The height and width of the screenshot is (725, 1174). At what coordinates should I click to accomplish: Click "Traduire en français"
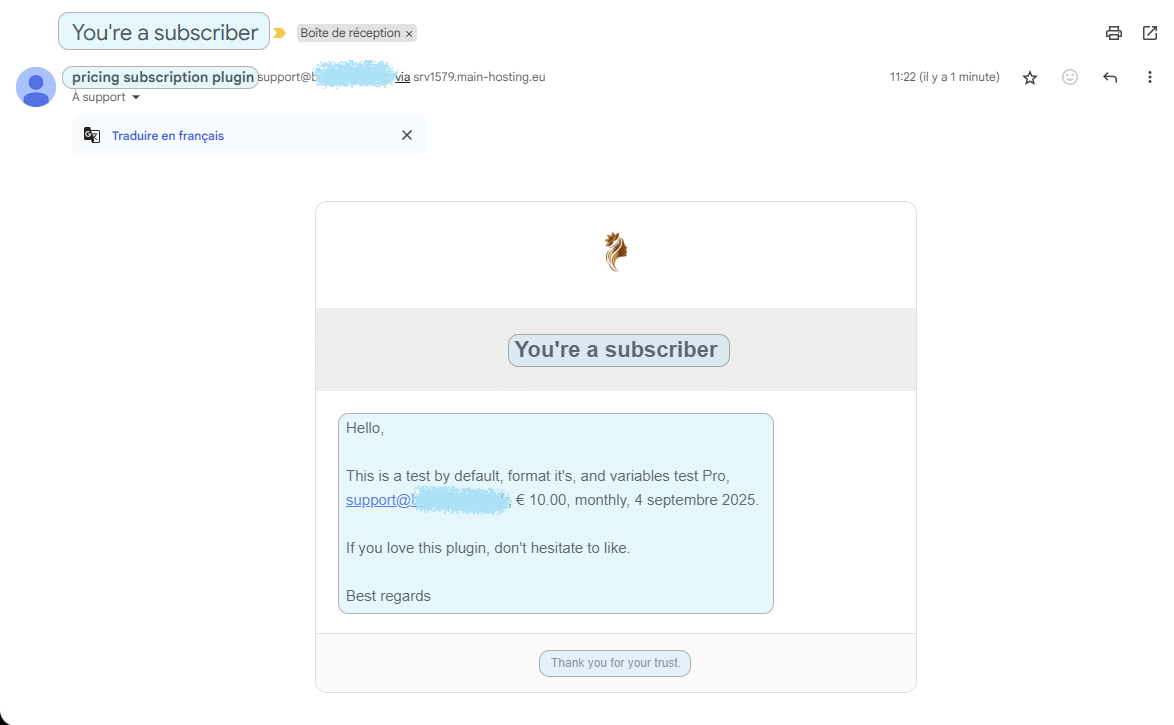tap(168, 136)
